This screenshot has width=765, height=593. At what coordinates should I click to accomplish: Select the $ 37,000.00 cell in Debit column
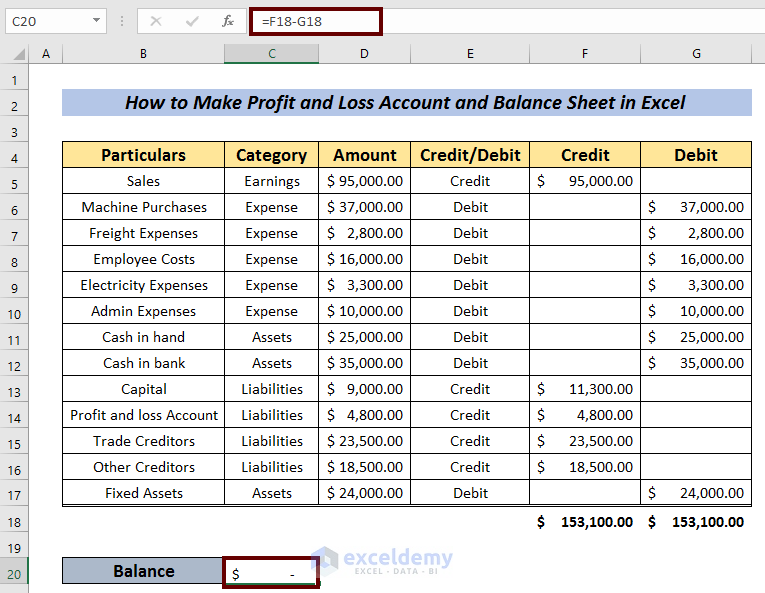click(x=696, y=207)
